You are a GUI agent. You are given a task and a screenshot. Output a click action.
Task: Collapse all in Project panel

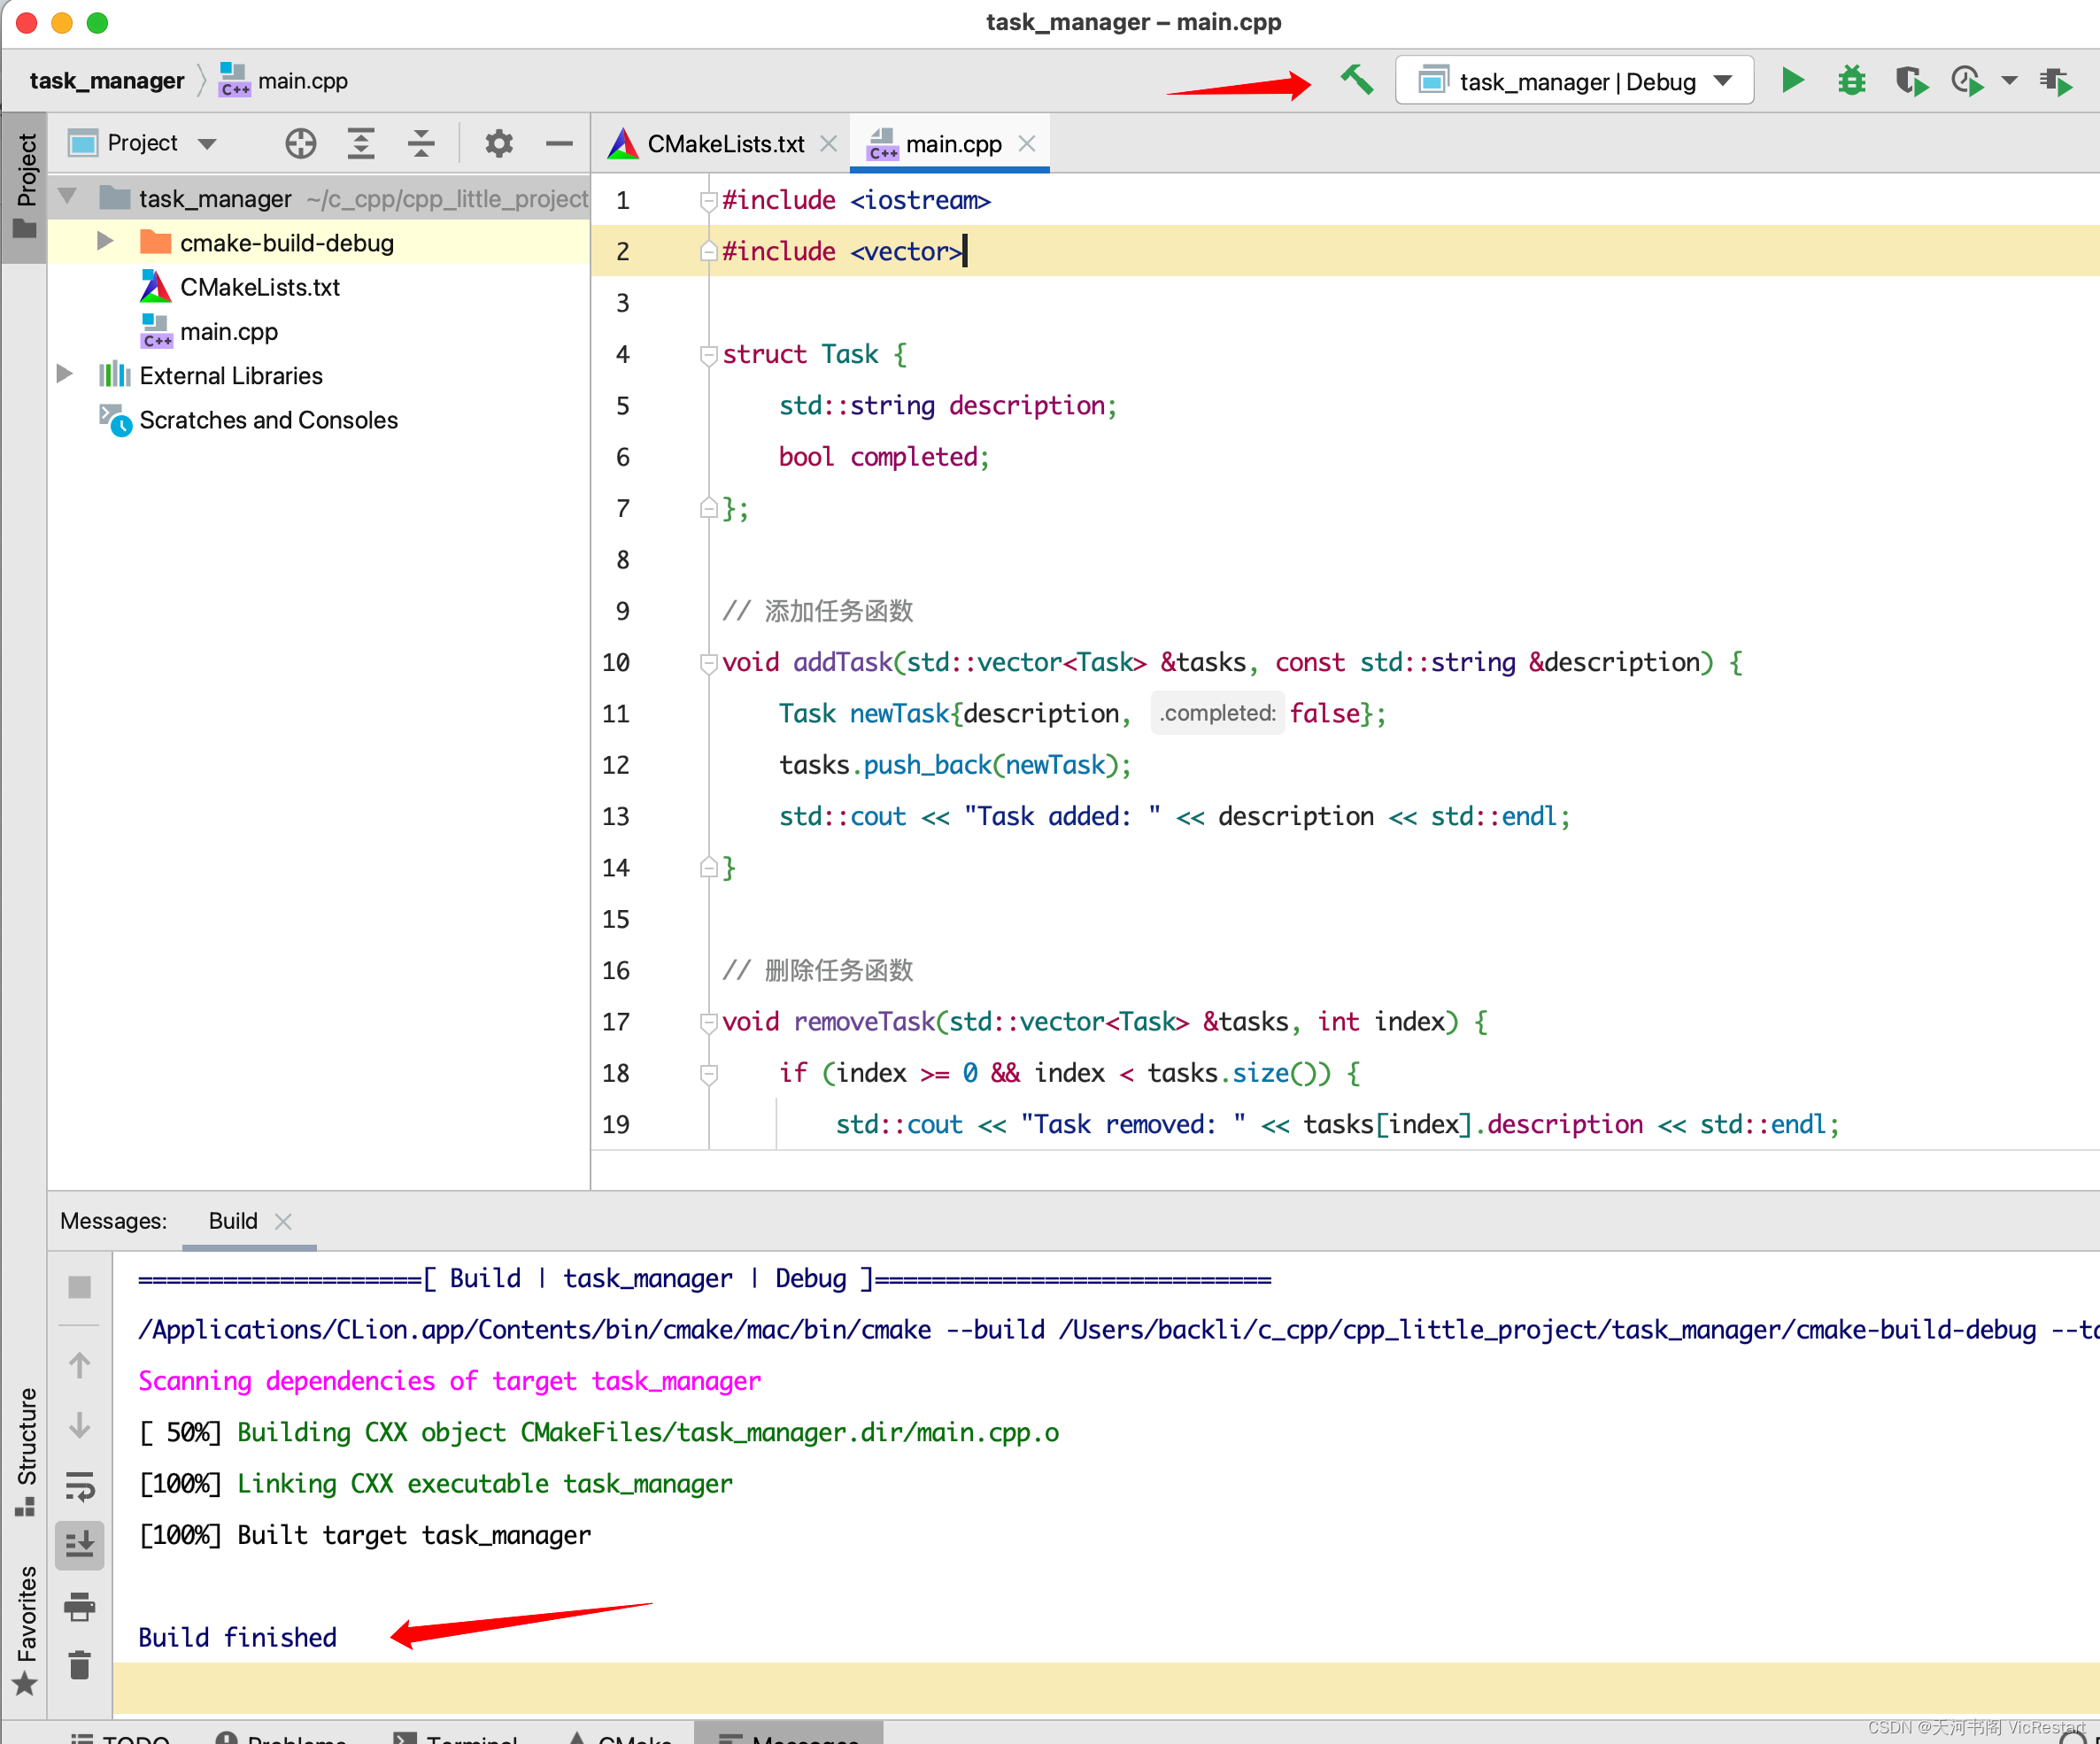click(421, 144)
